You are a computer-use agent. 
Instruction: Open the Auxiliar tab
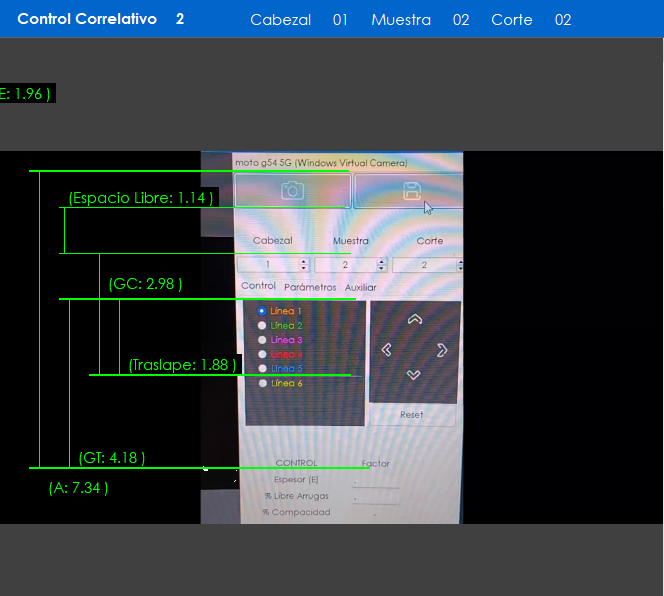[361, 287]
